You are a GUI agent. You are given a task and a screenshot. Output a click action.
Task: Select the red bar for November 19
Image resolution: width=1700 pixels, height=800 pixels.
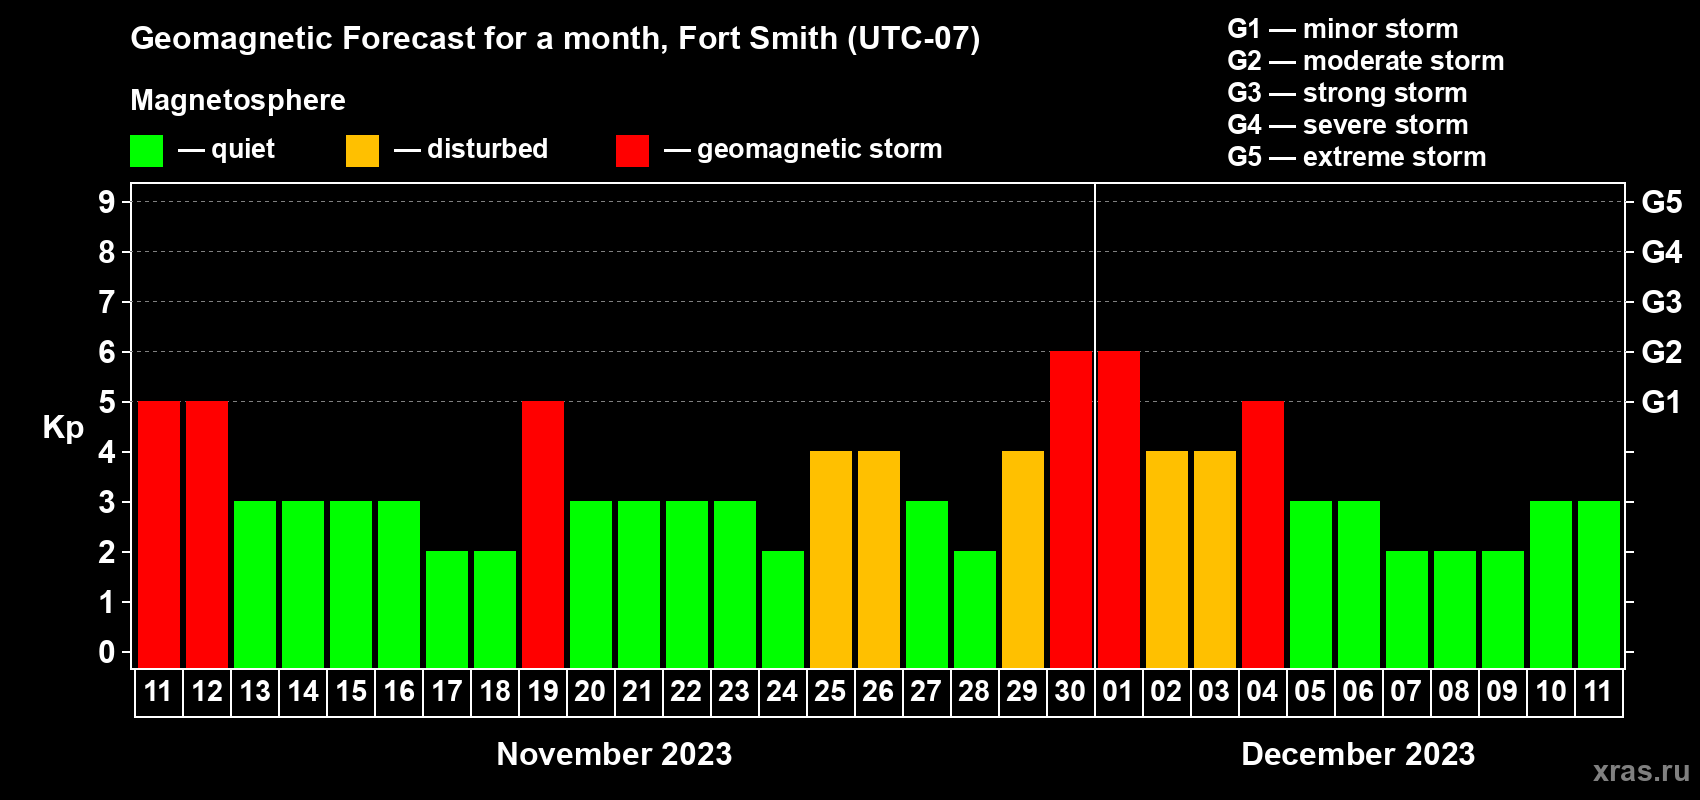pos(543,534)
